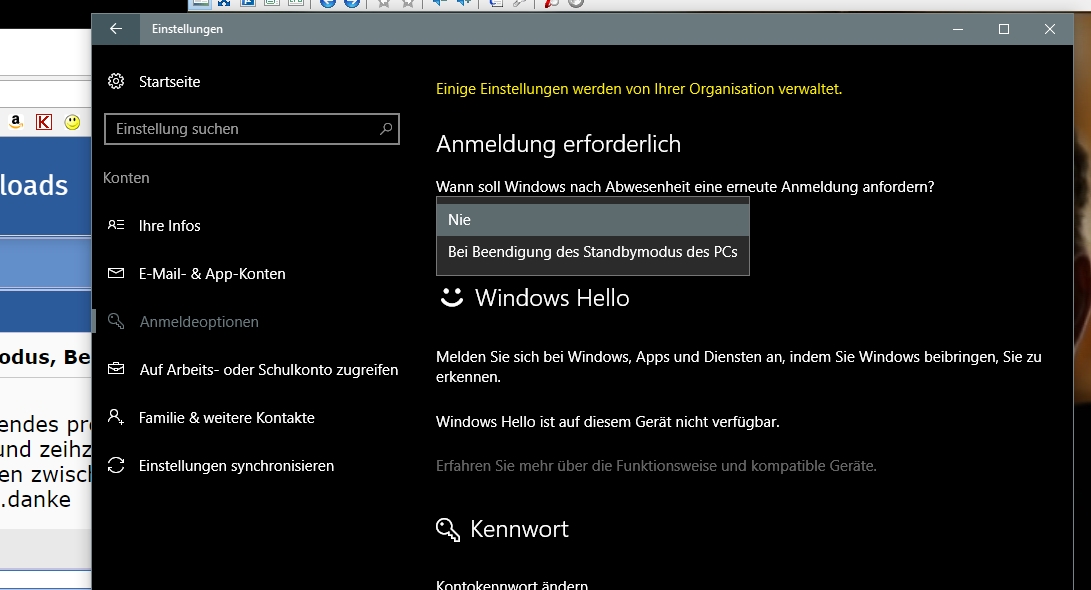
Task: Focus the Einstellung suchen search field
Action: point(252,129)
